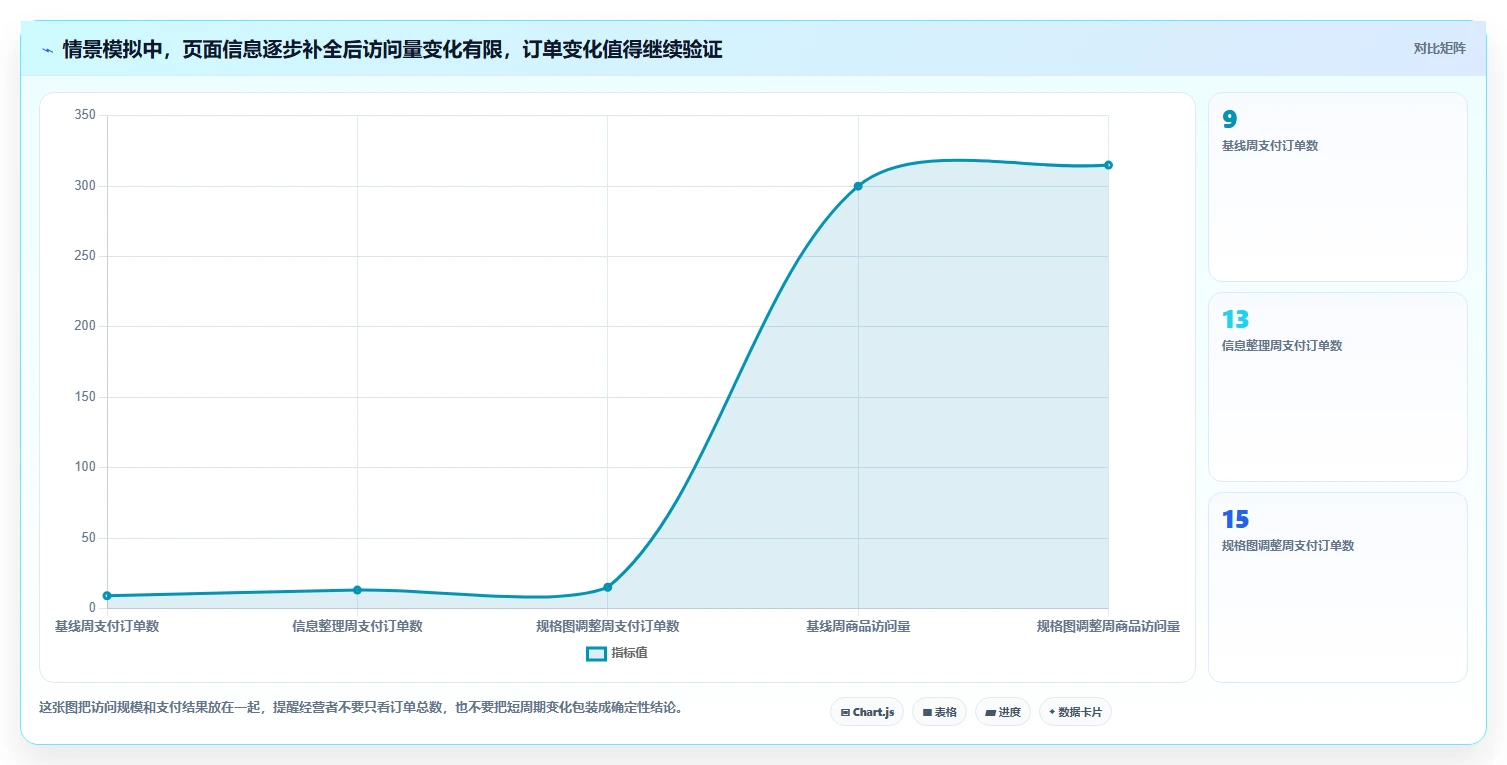Click the card value 9

(x=1229, y=119)
